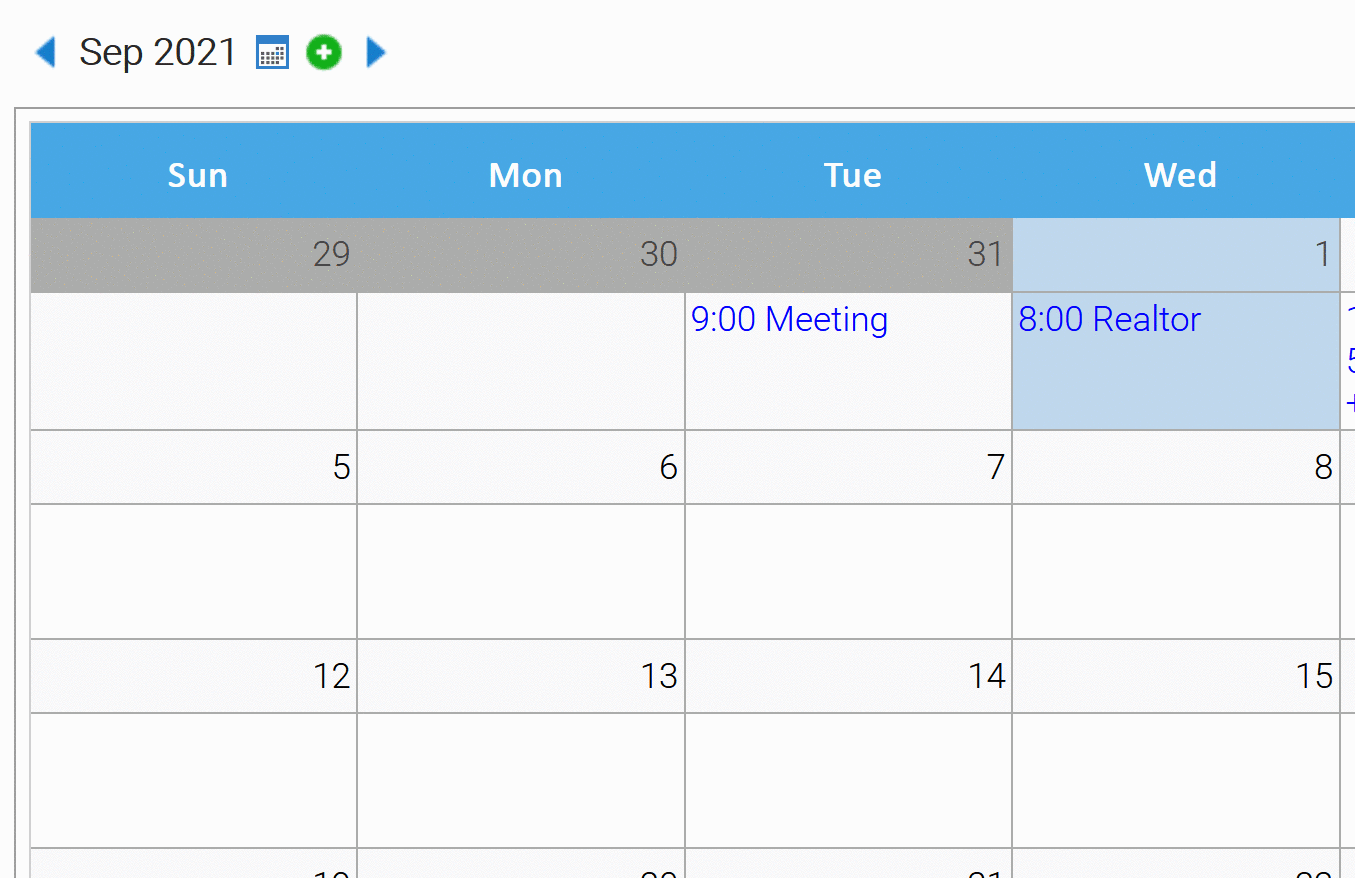
Task: Go to previous month with left arrow
Action: 45,52
